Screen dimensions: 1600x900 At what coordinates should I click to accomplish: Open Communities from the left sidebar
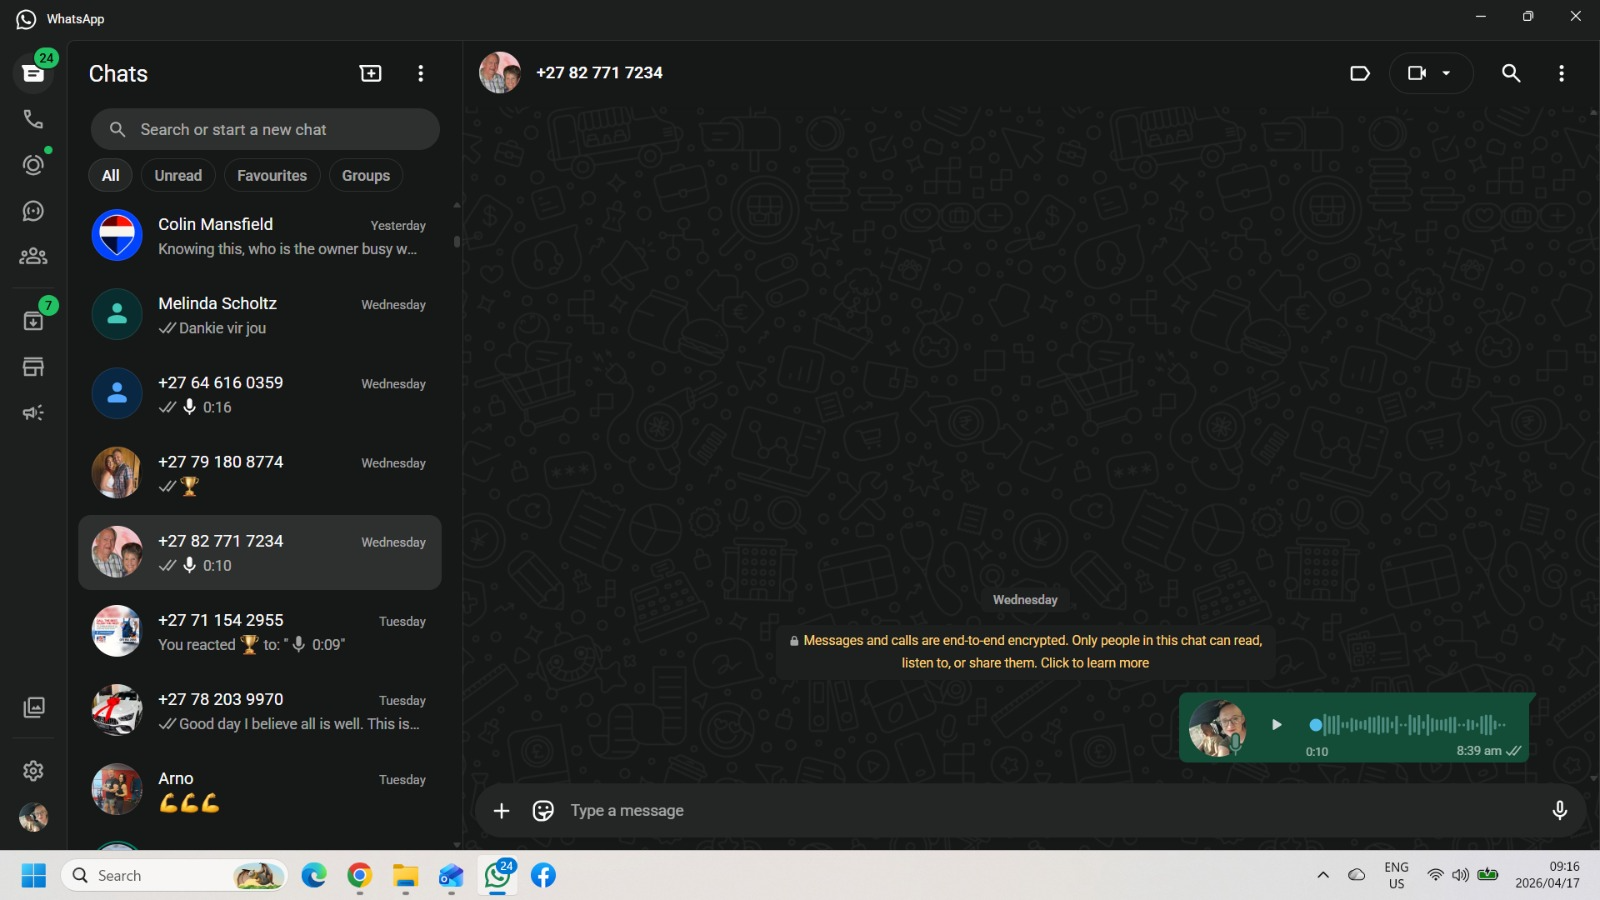pyautogui.click(x=33, y=257)
